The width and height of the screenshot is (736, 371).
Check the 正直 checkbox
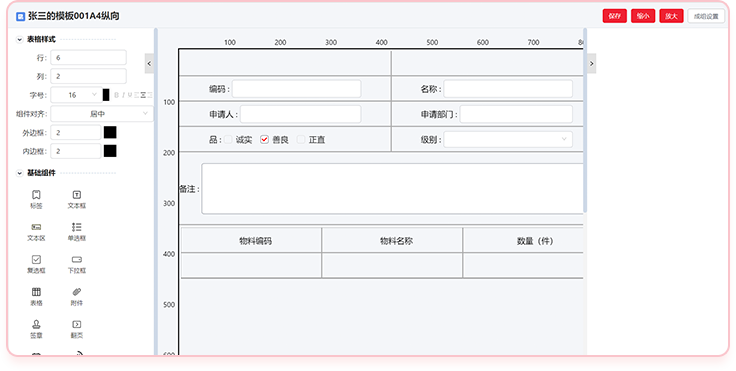[301, 139]
